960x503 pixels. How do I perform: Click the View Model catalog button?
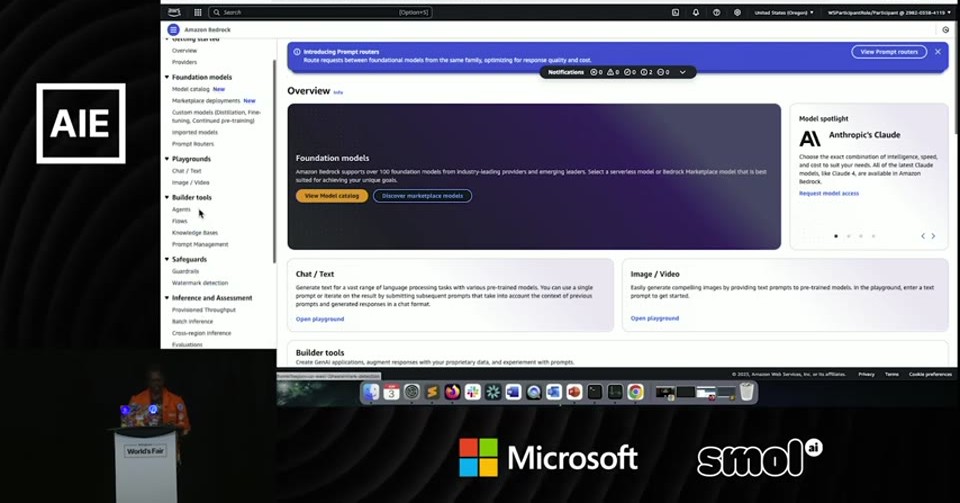[332, 196]
